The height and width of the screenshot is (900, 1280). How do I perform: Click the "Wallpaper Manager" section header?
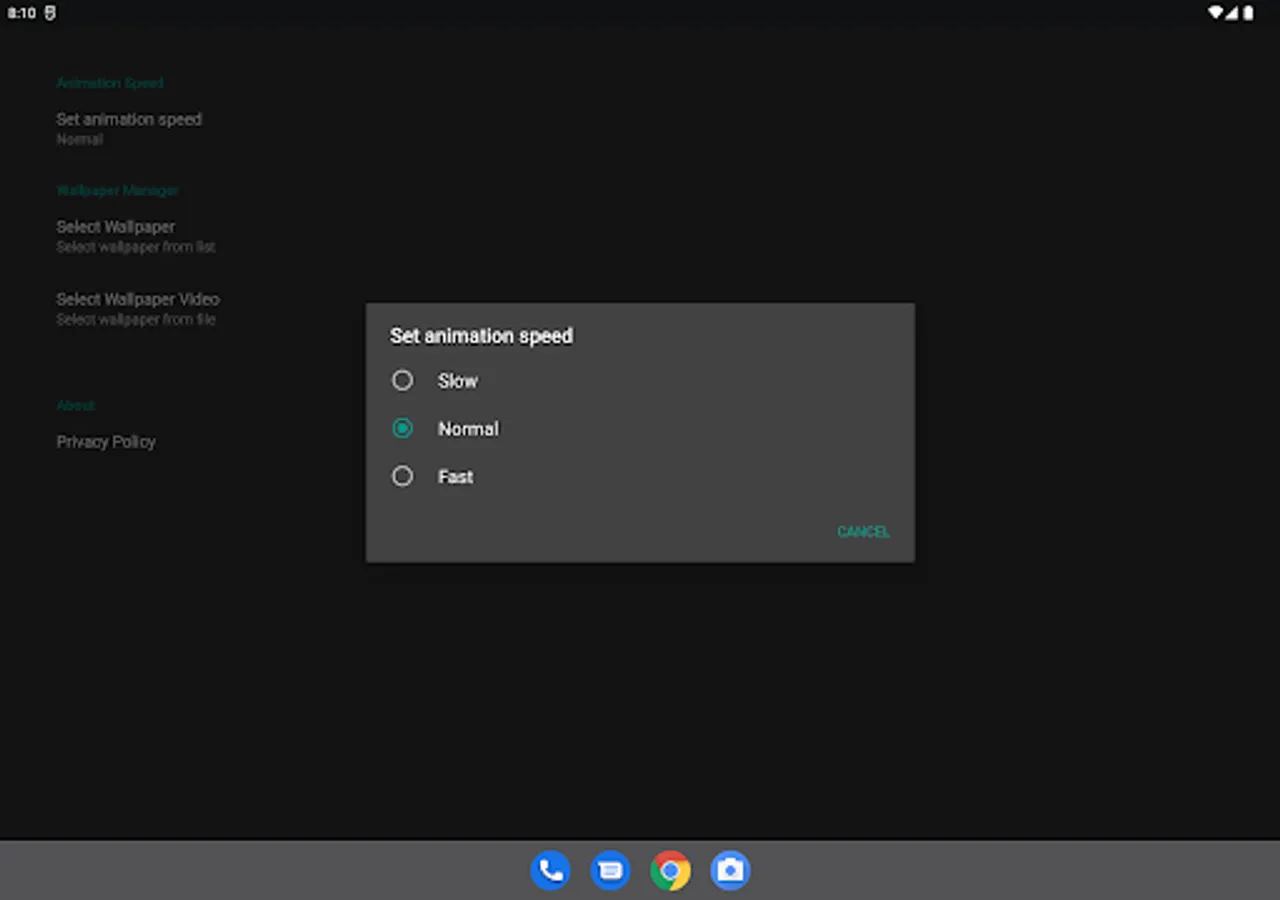(117, 190)
